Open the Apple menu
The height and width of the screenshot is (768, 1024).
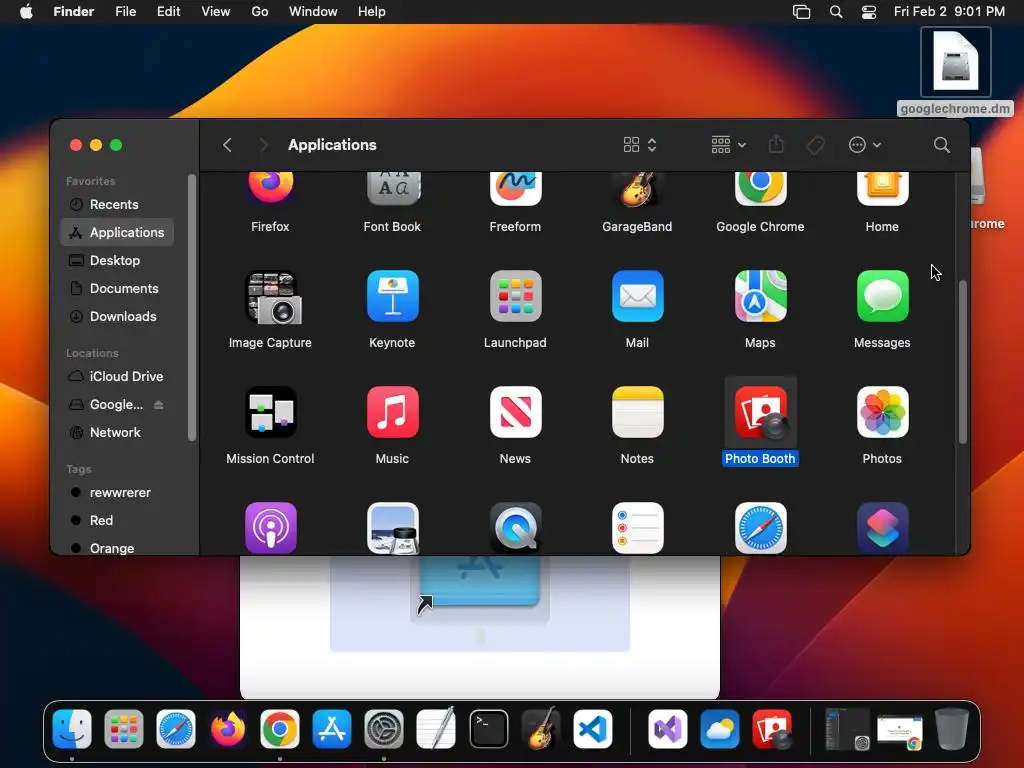26,12
